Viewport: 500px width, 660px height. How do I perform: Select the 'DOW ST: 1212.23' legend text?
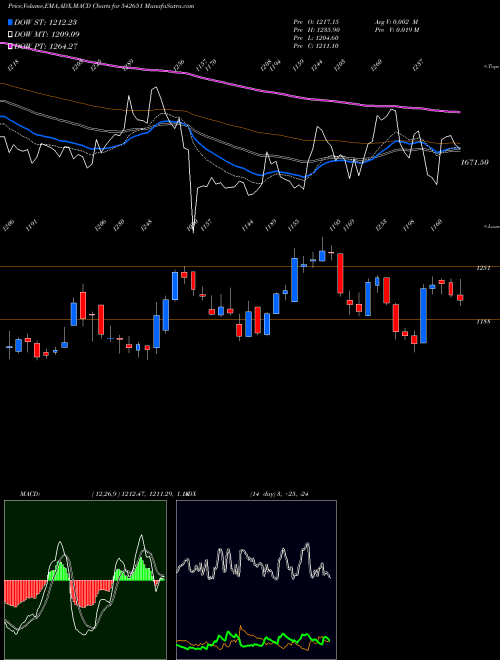[46, 22]
